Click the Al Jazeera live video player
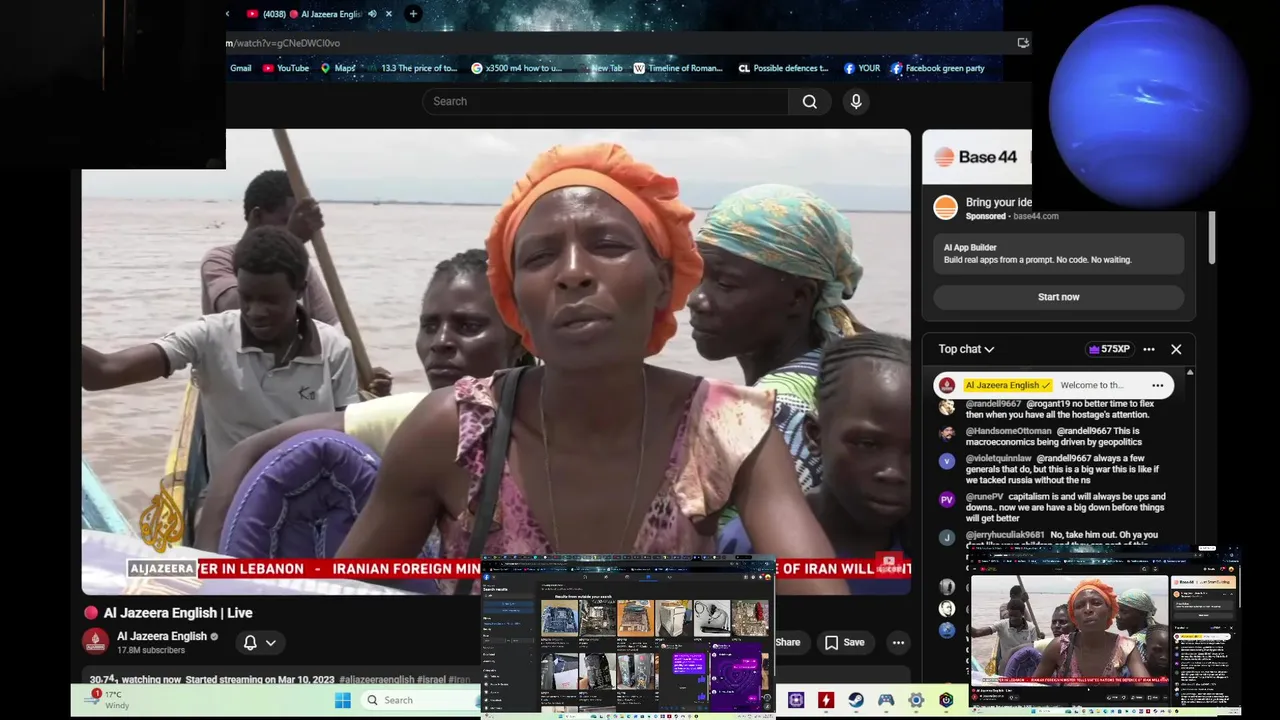The width and height of the screenshot is (1280, 720). click(496, 362)
